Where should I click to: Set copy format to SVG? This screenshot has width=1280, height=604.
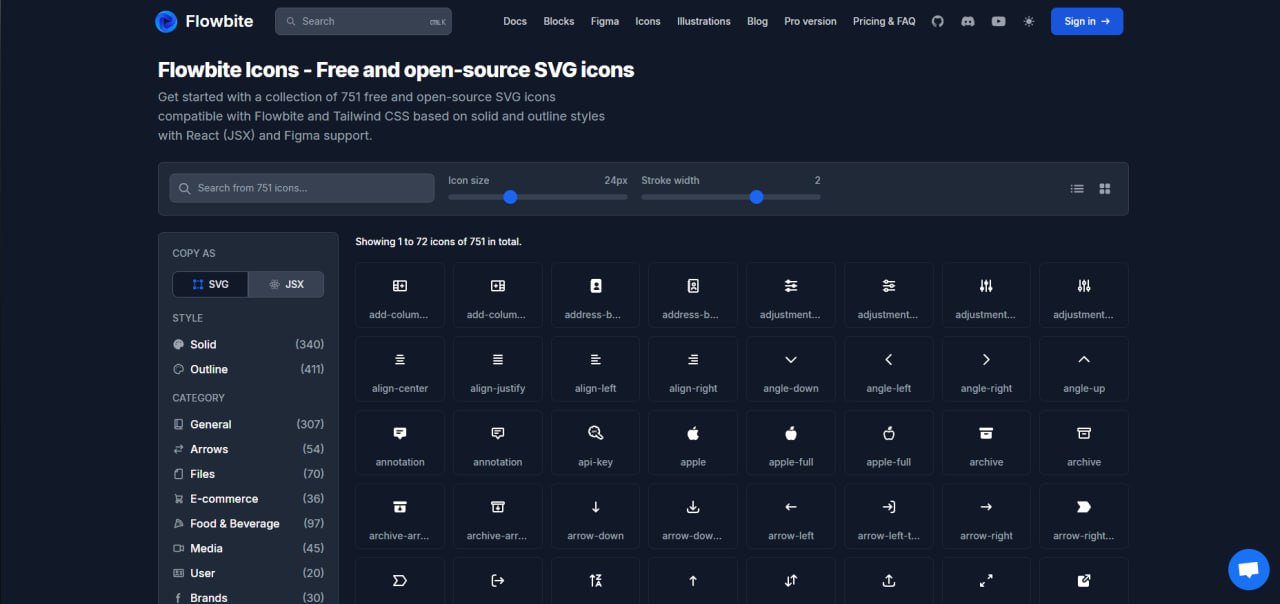pyautogui.click(x=211, y=284)
